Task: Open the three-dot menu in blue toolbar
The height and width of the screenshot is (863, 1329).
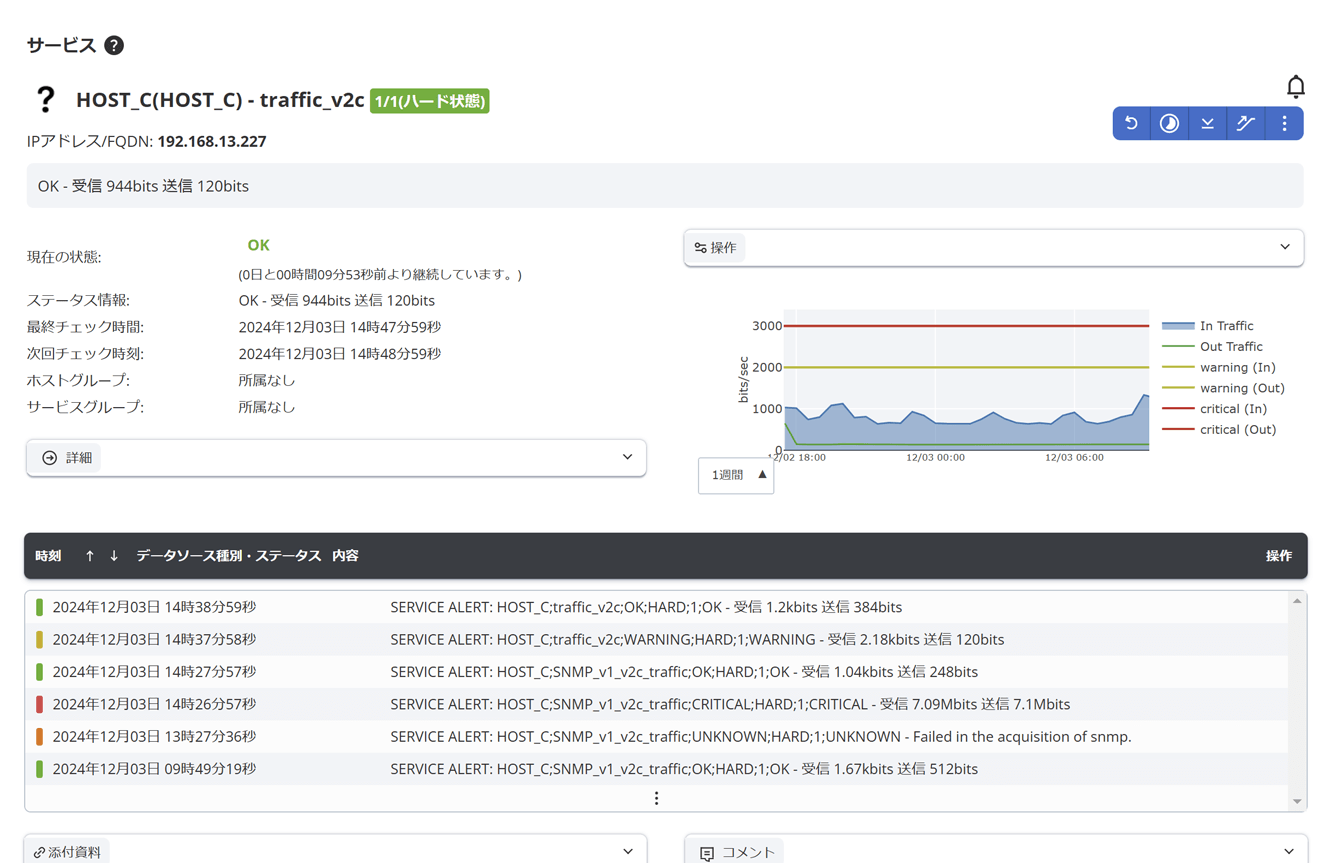Action: tap(1284, 123)
